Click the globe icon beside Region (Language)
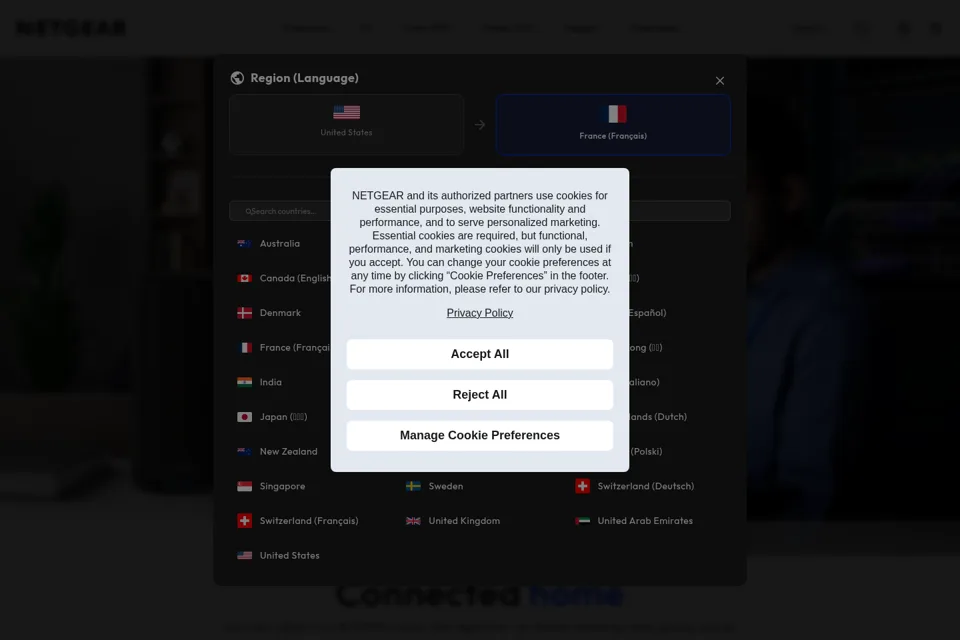Viewport: 960px width, 640px height. pyautogui.click(x=237, y=78)
